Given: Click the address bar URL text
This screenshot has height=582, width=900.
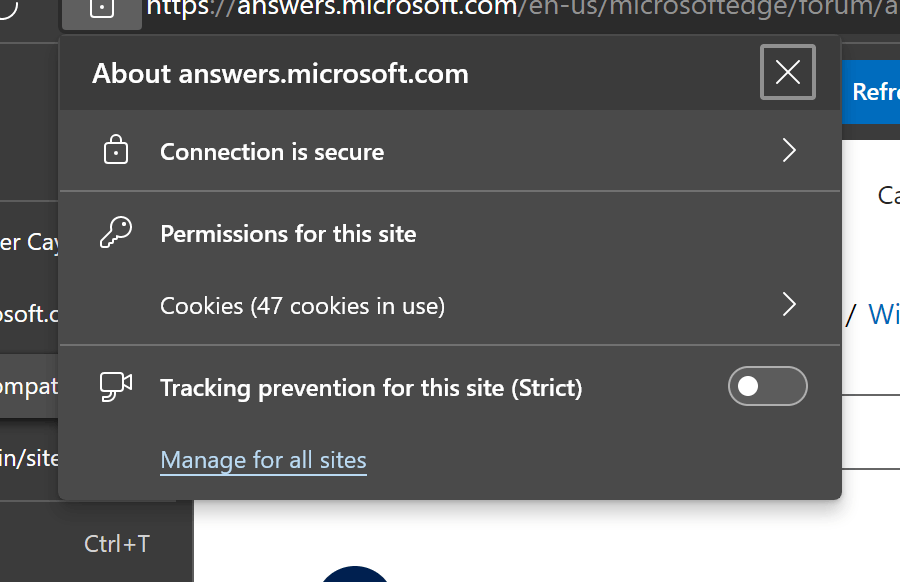Looking at the screenshot, I should 520,10.
